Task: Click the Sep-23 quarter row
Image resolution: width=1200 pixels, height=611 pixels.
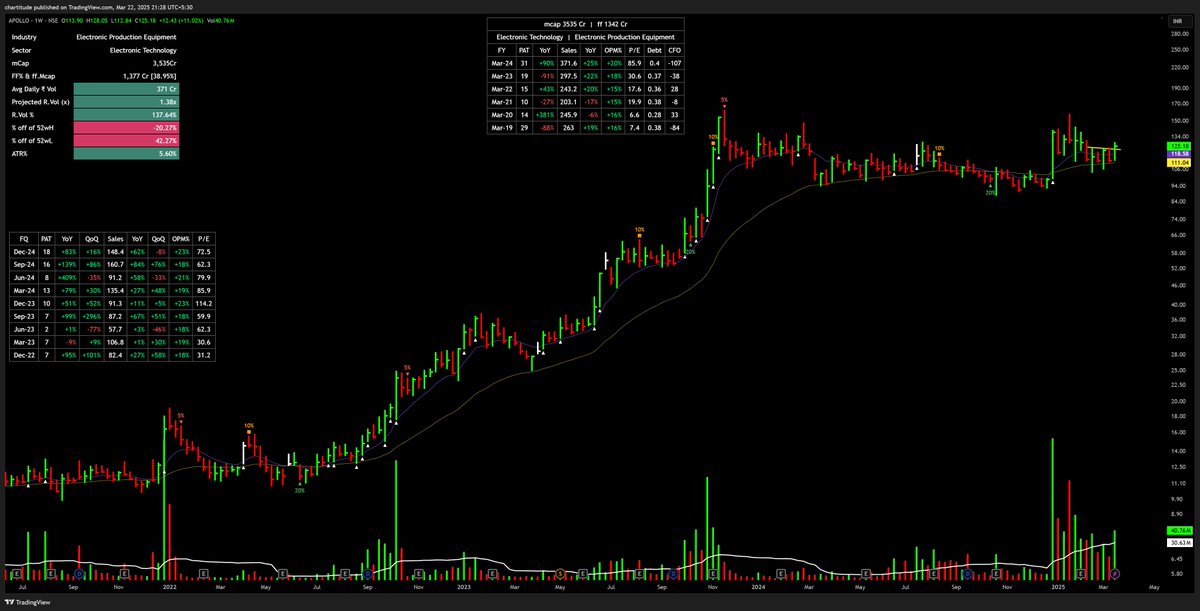Action: pos(111,314)
